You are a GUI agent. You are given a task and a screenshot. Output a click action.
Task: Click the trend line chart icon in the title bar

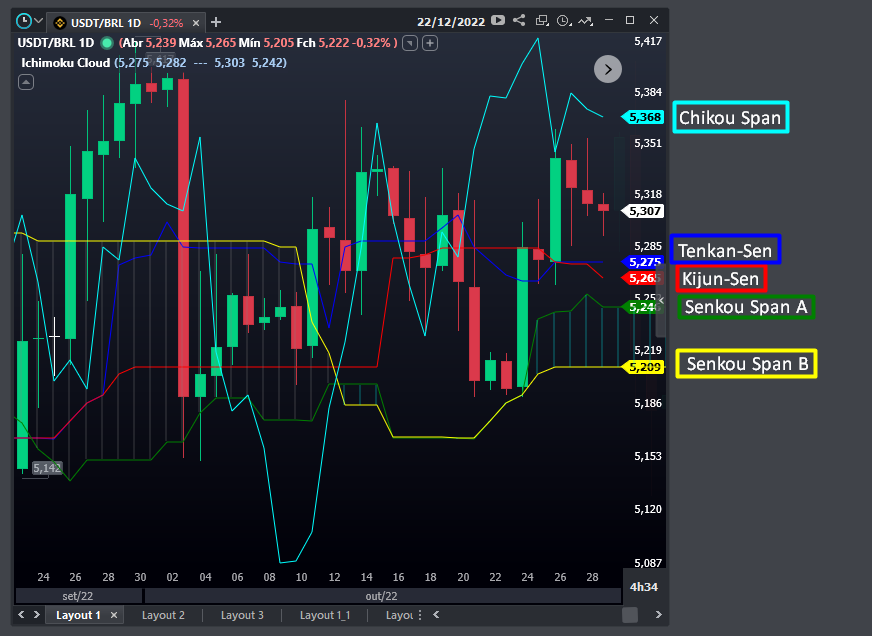pyautogui.click(x=585, y=21)
